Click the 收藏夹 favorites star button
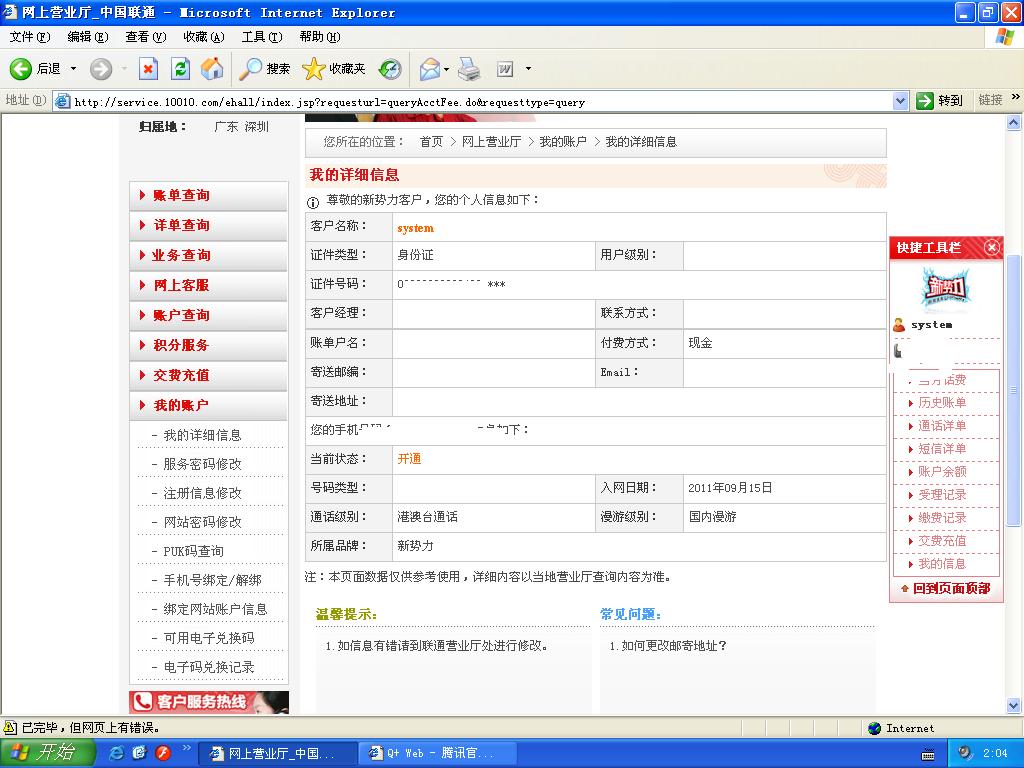The width and height of the screenshot is (1024, 768). tap(334, 69)
